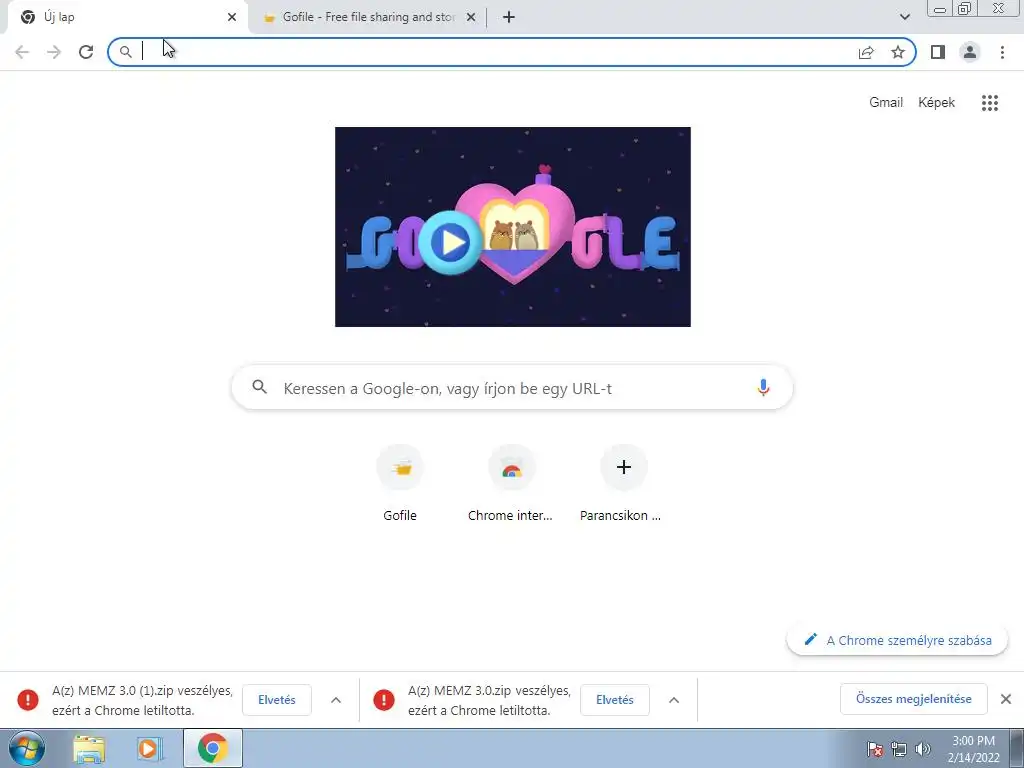Click the warning icon for MEMZ 3.0.zip
The width and height of the screenshot is (1024, 768).
coord(383,700)
